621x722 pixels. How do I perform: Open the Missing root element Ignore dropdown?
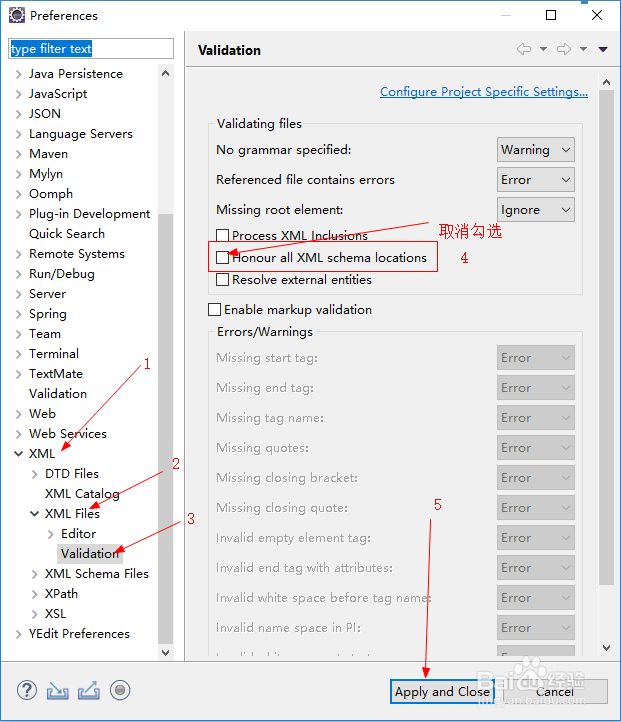point(536,210)
